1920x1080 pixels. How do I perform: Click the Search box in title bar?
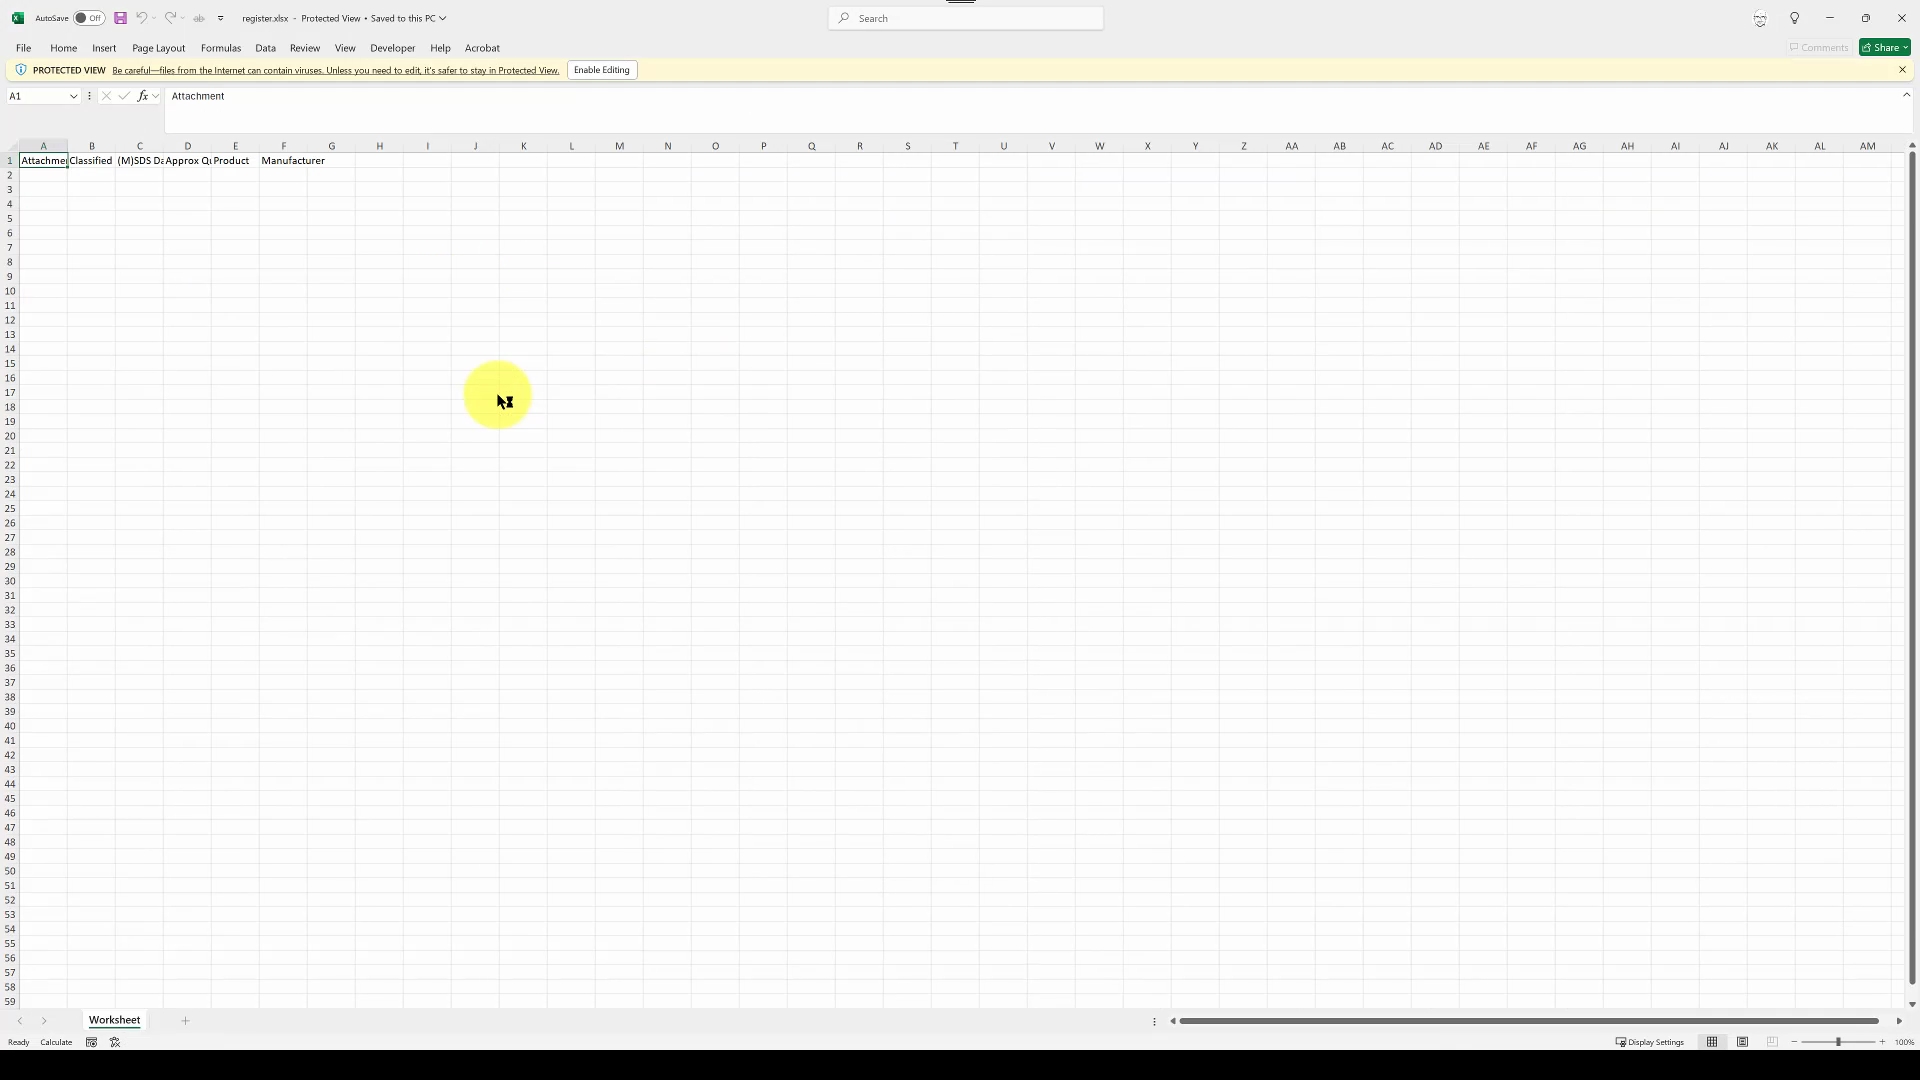pos(965,18)
